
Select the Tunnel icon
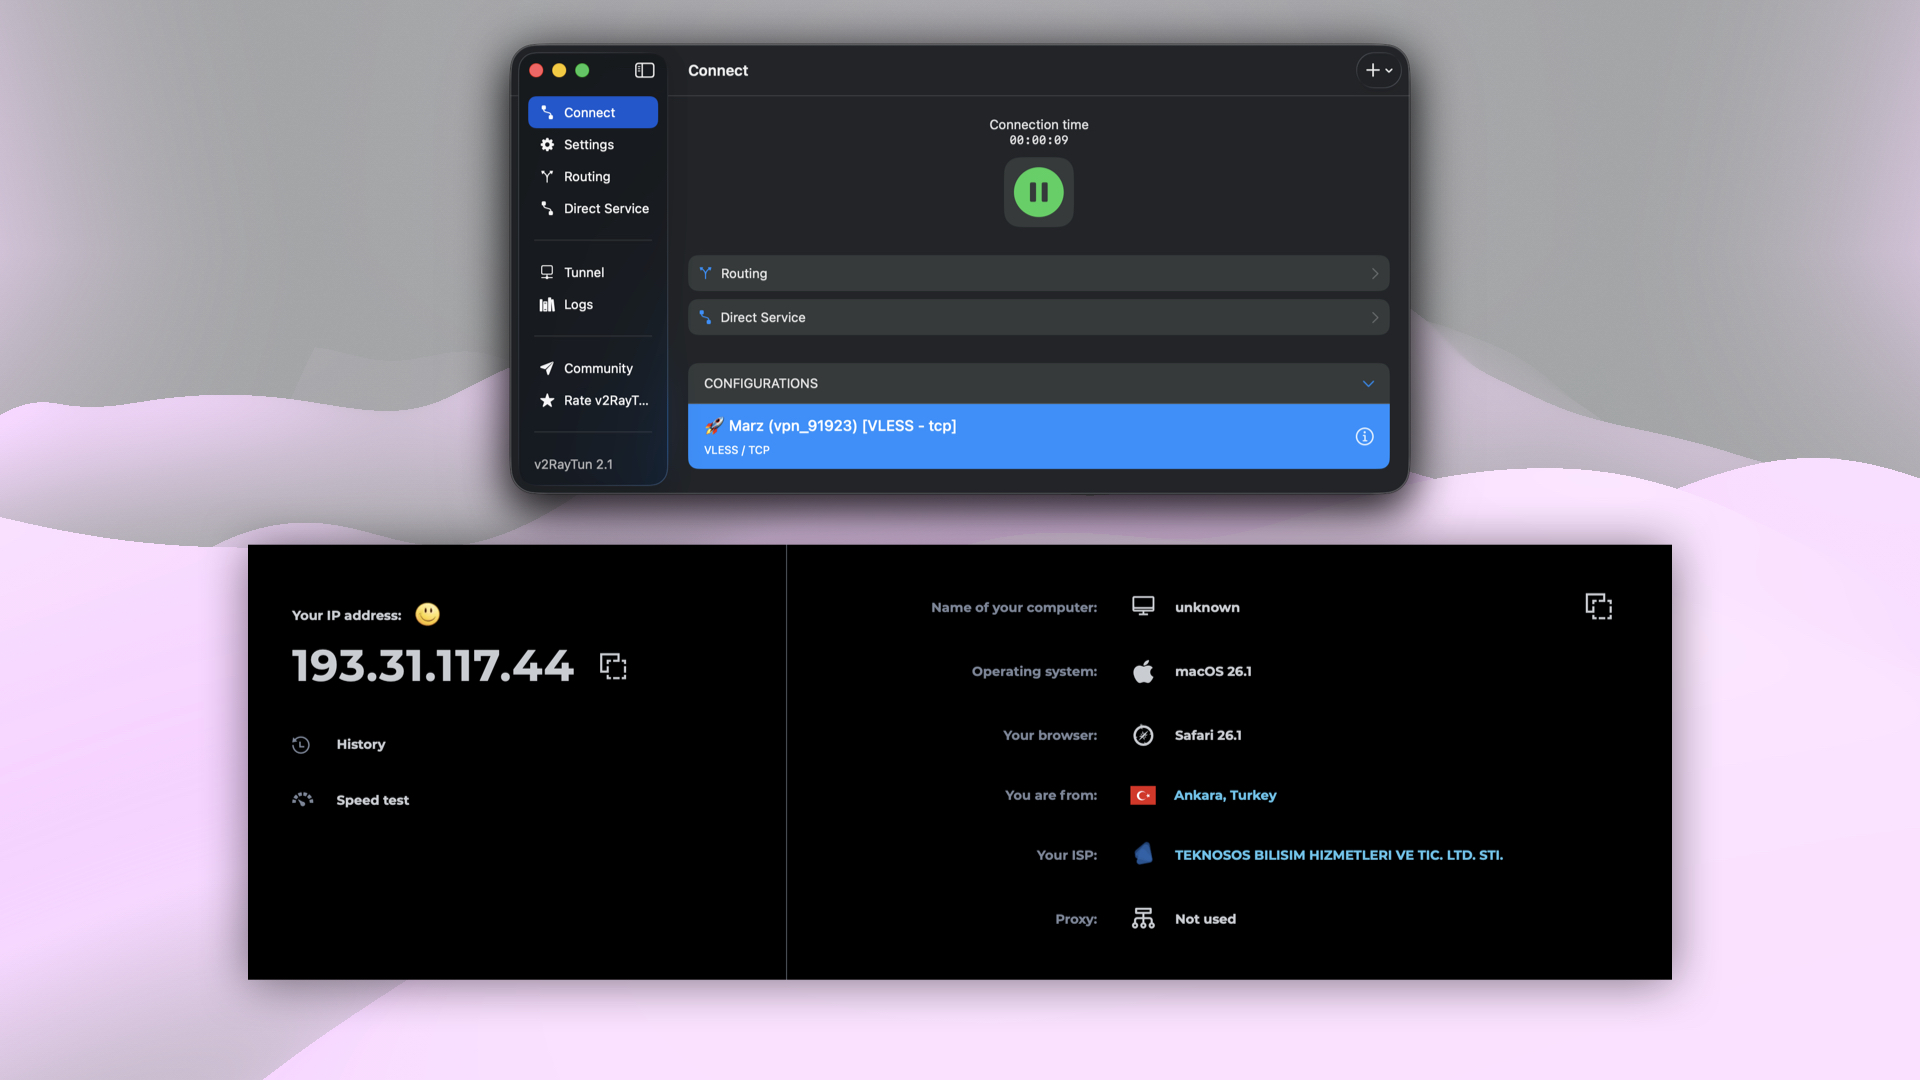point(546,271)
